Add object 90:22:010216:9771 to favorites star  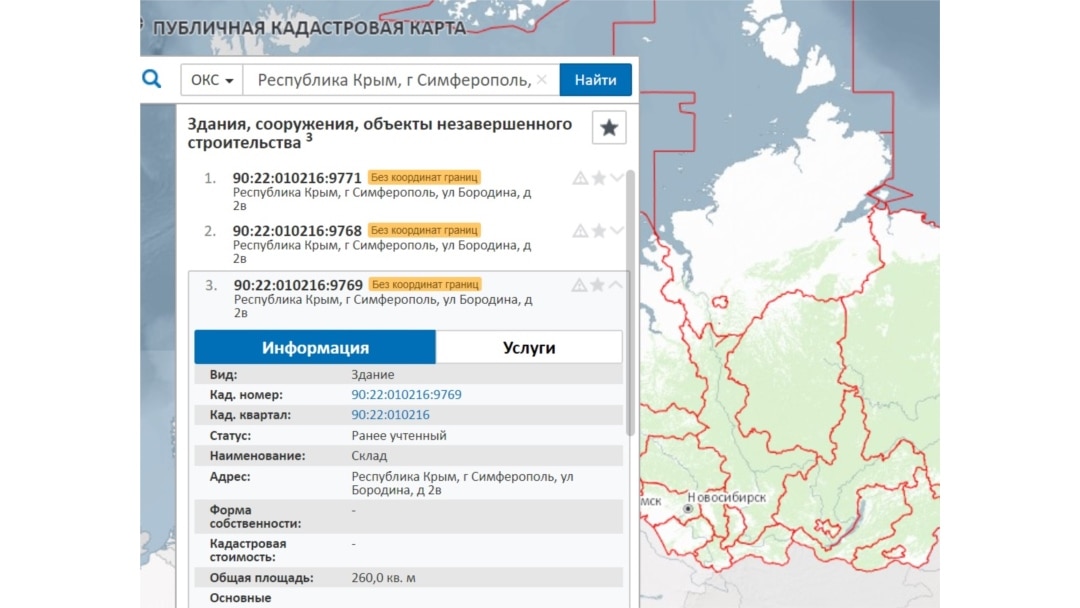point(599,178)
